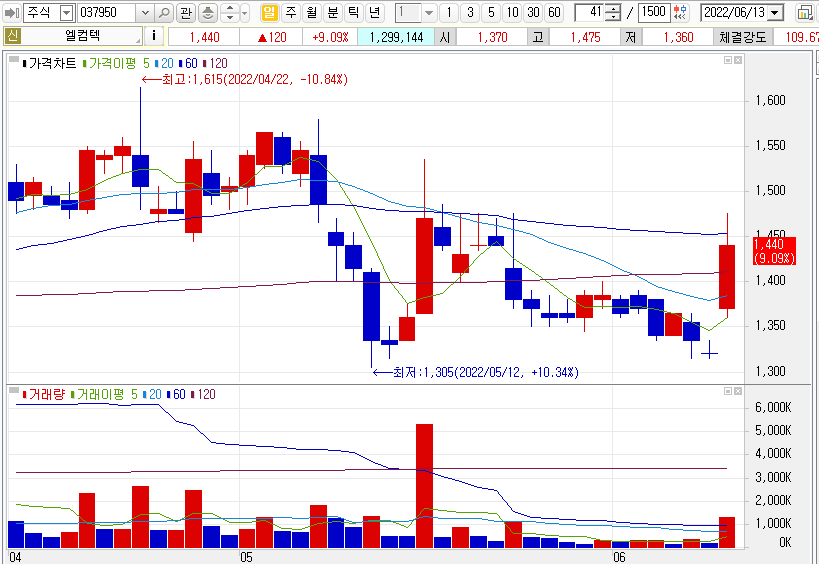The height and width of the screenshot is (564, 819).
Task: Increase the visible candle count 41 spinner up
Action: (x=614, y=8)
